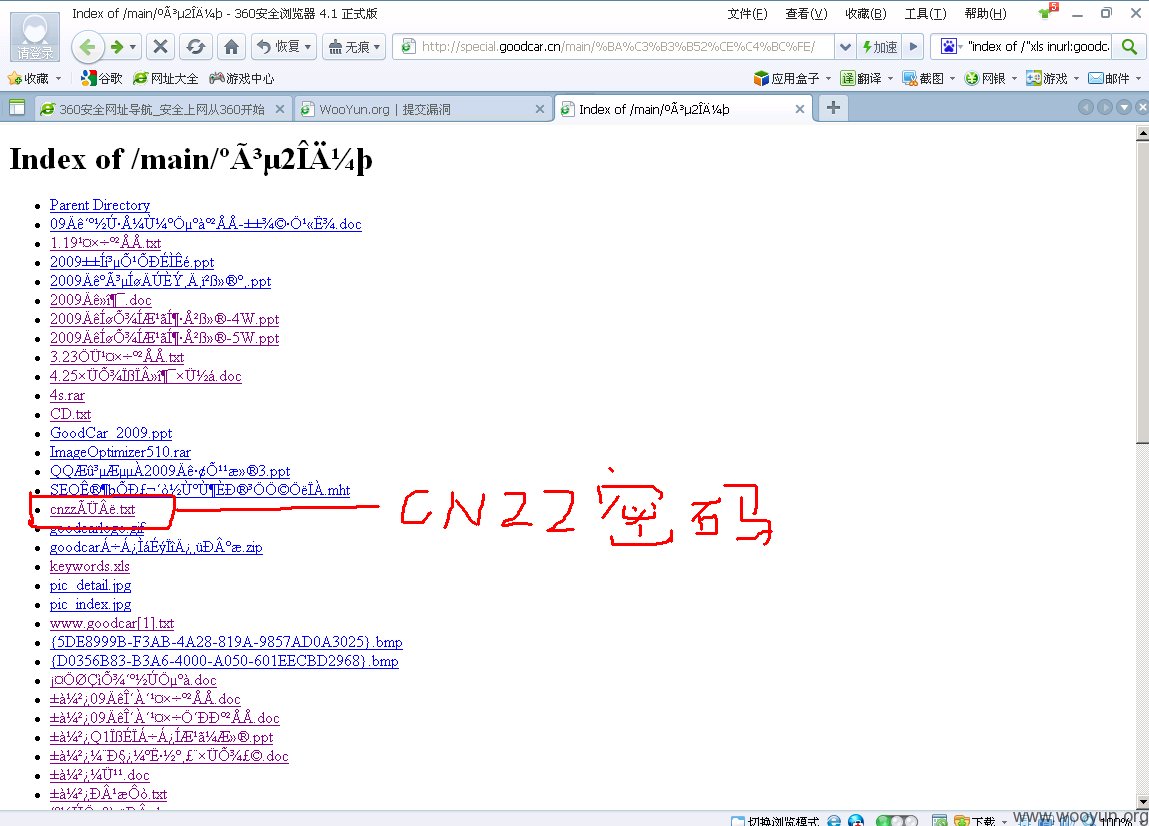The width and height of the screenshot is (1149, 826).
Task: Click the search engine paw icon
Action: click(x=948, y=46)
